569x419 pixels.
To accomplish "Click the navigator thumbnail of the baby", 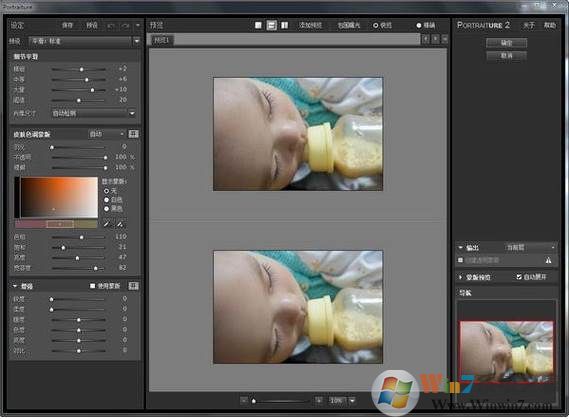I will point(507,352).
